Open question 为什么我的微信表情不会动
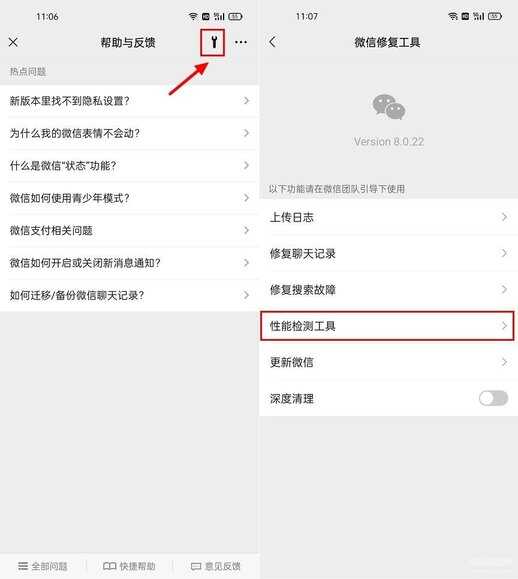Viewport: 518px width, 579px height. (129, 133)
